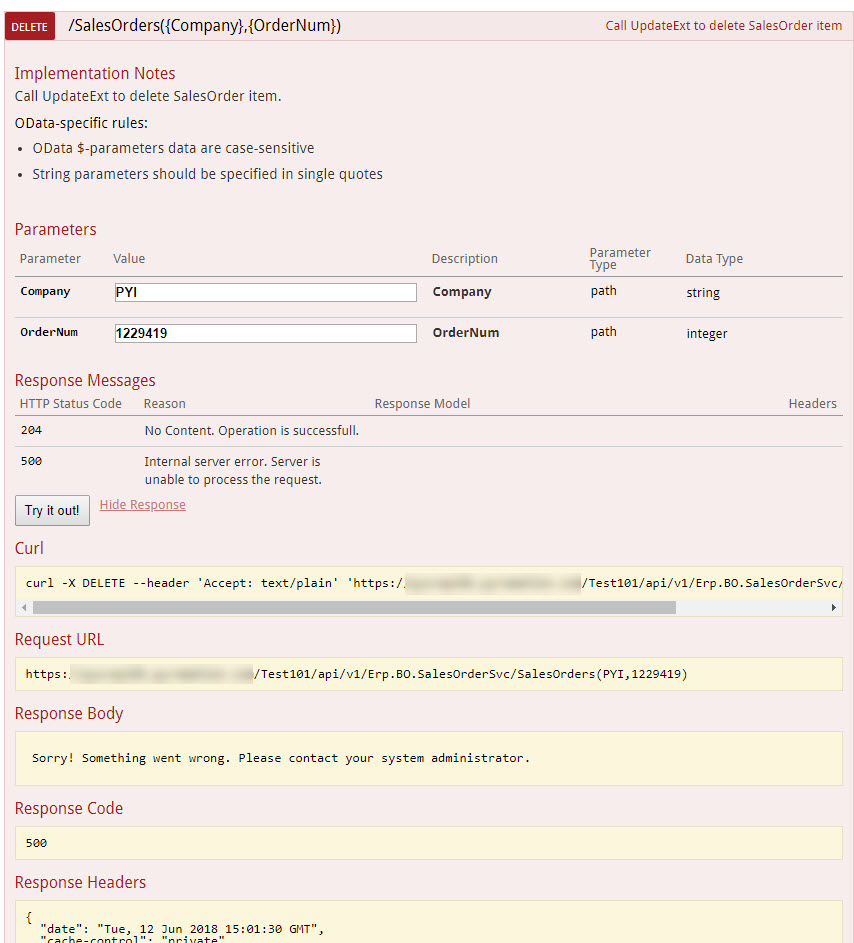854x943 pixels.
Task: Click the Request URL text ending in SalesOrders(PYI,1229419)
Action: tap(356, 674)
